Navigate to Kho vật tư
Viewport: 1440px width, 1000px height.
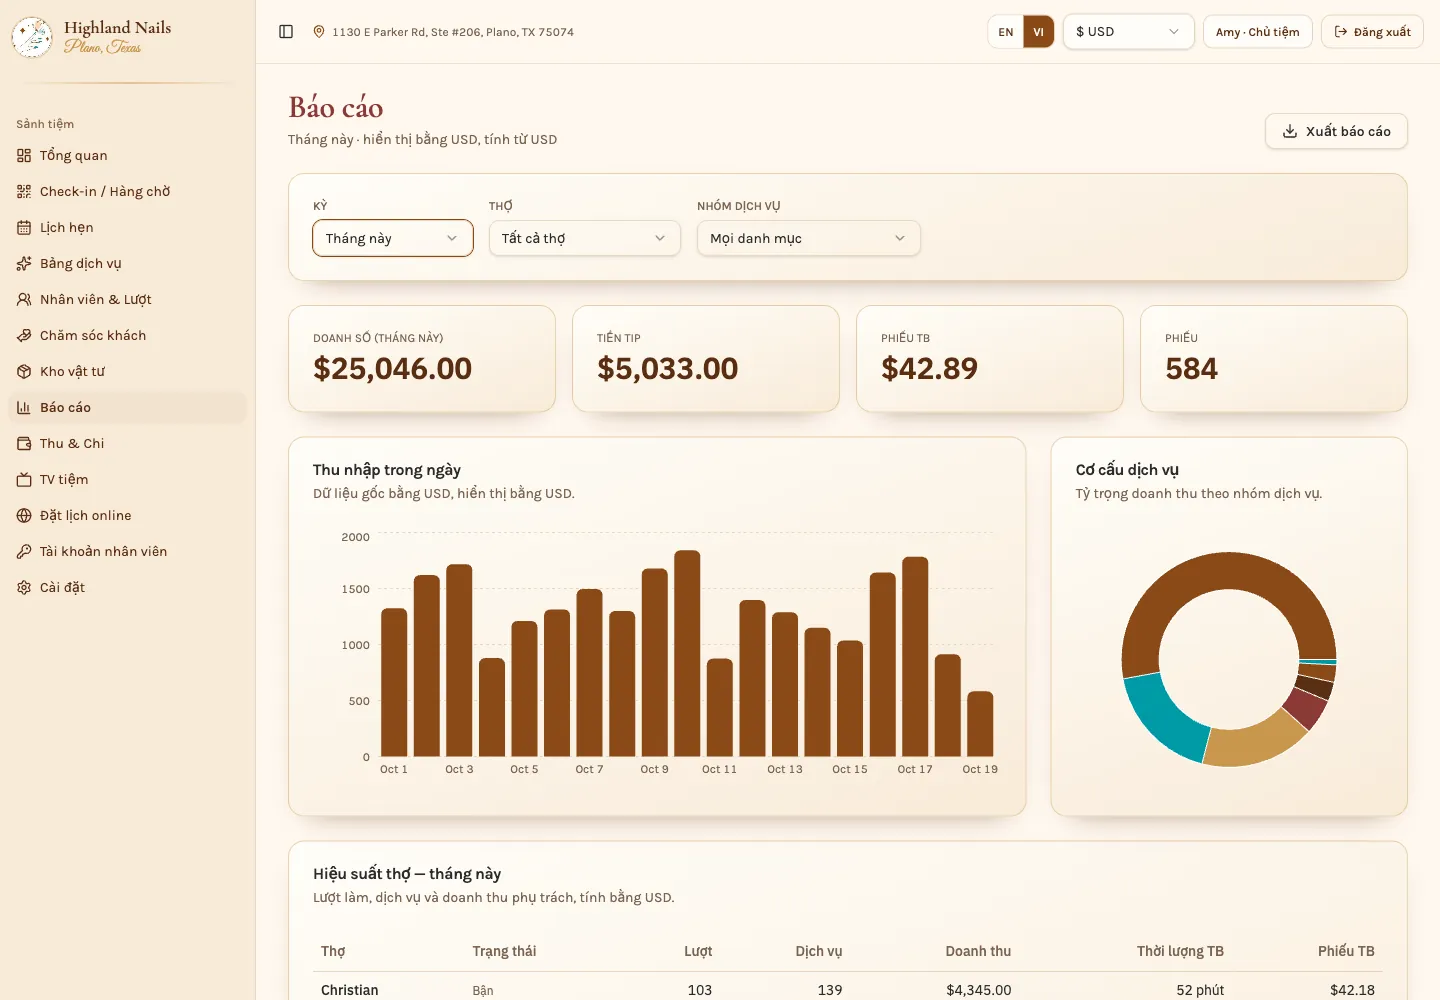point(127,372)
